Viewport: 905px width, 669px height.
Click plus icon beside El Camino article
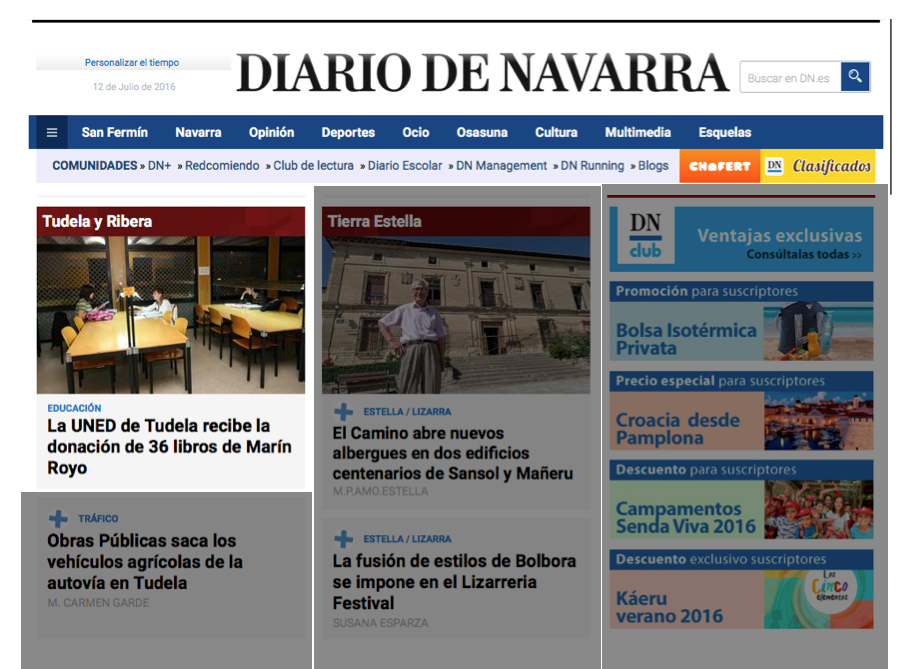[343, 412]
